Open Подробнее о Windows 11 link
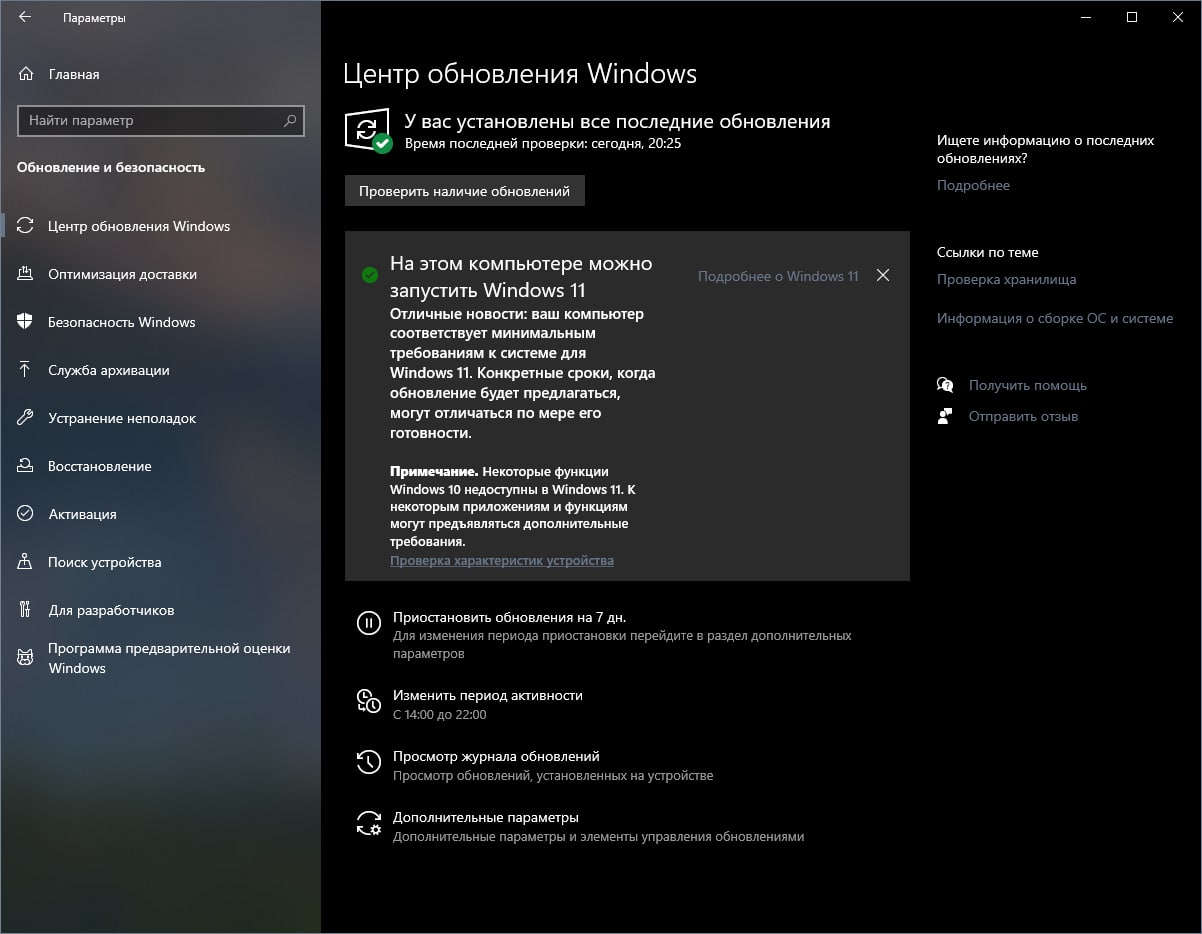The height and width of the screenshot is (934, 1202). point(778,276)
